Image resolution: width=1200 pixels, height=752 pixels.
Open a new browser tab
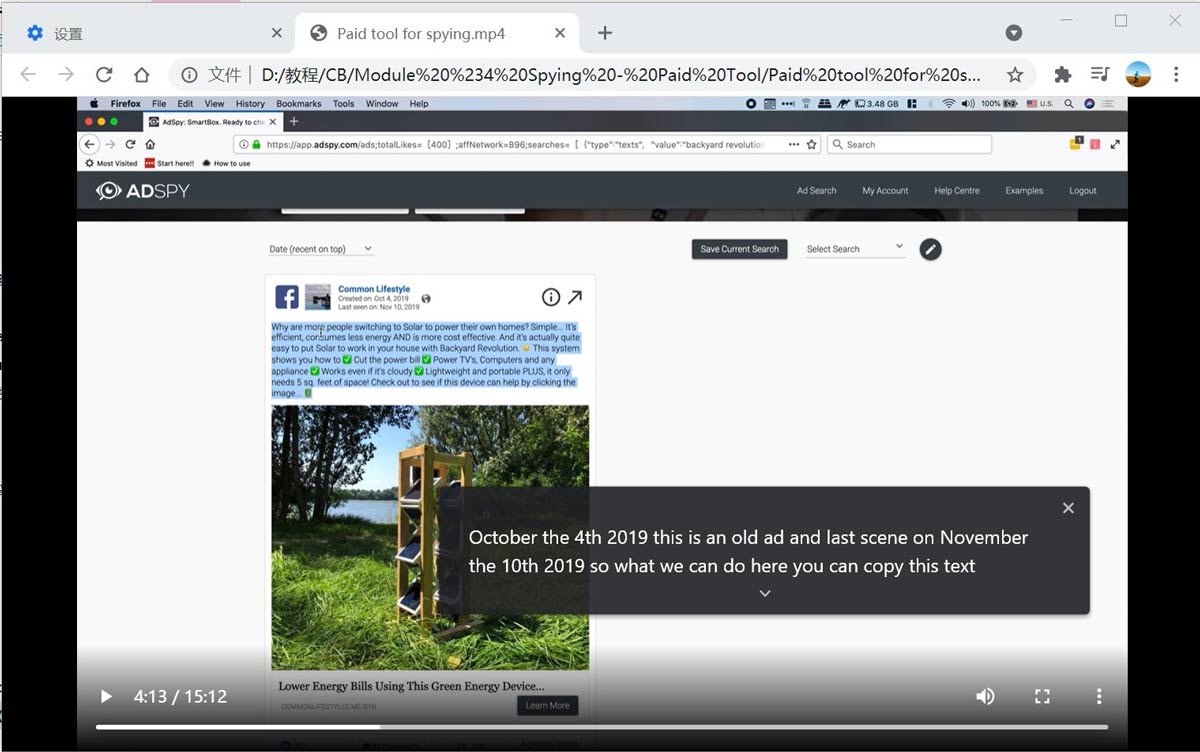click(604, 33)
